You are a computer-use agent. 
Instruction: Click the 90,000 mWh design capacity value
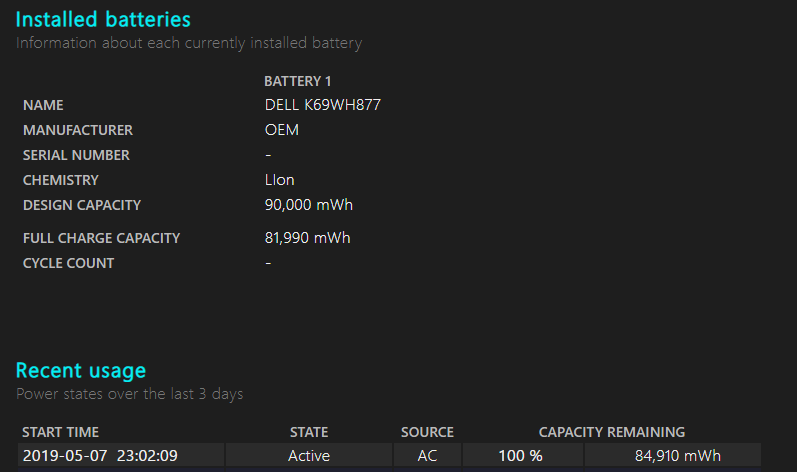click(309, 205)
